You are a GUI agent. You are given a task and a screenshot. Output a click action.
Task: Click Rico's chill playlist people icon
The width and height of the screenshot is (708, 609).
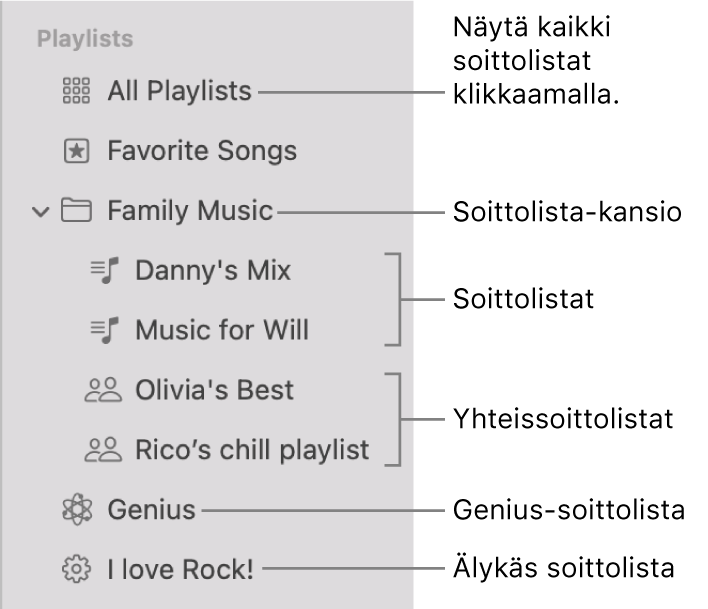point(101,450)
